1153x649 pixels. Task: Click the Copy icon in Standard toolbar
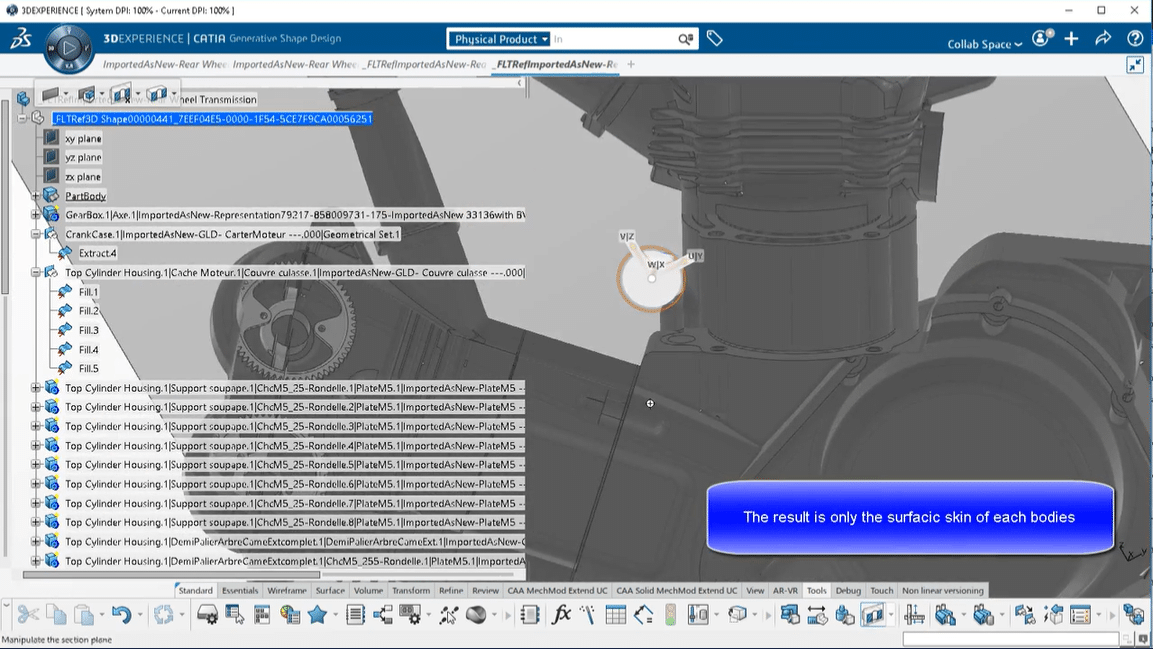tap(57, 614)
